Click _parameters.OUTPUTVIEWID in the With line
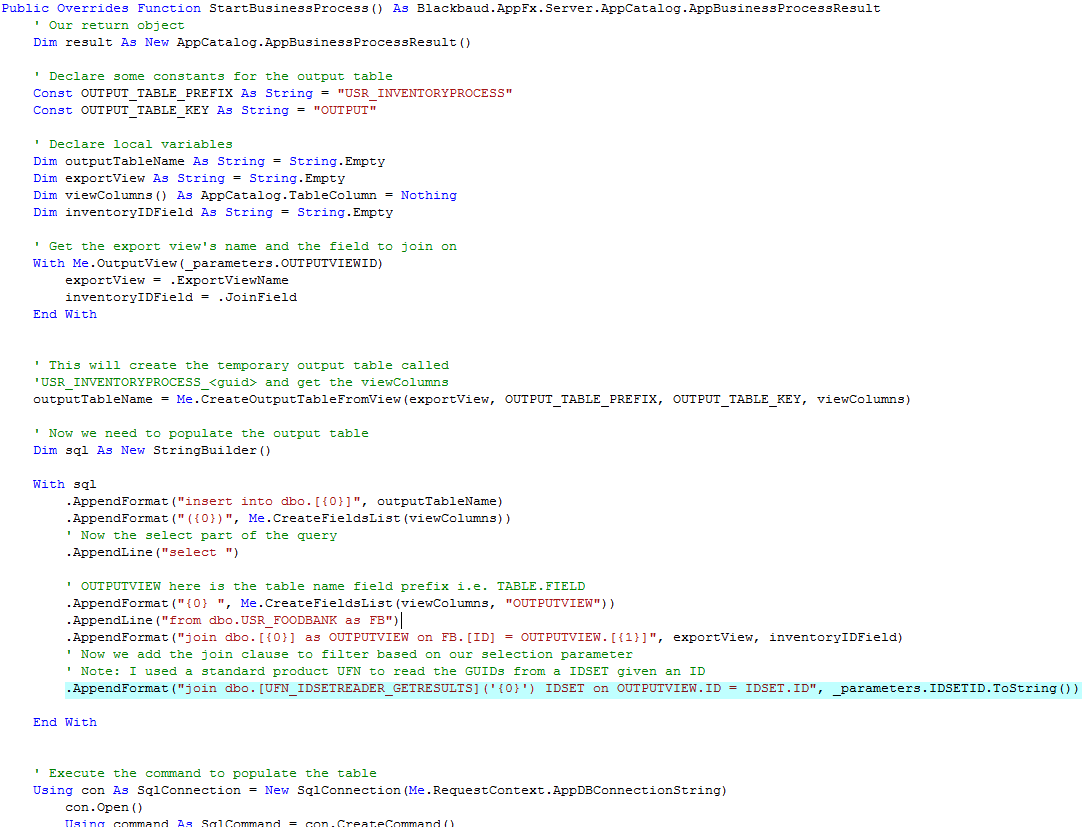This screenshot has height=827, width=1085. [x=280, y=264]
